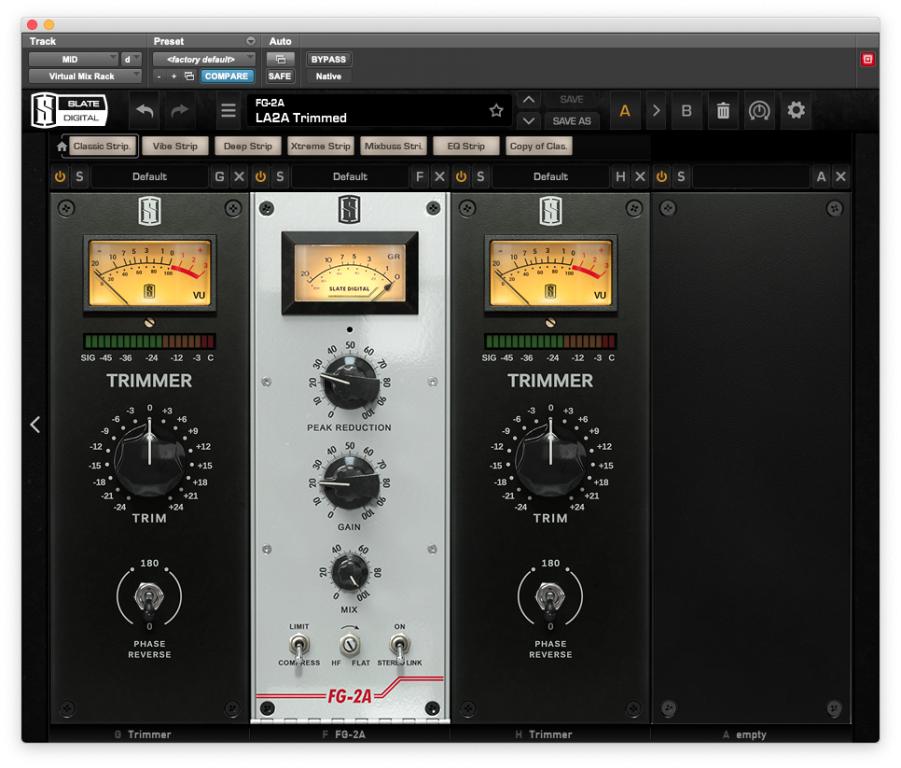901x768 pixels.
Task: Click the COMPARE button
Action: point(226,76)
